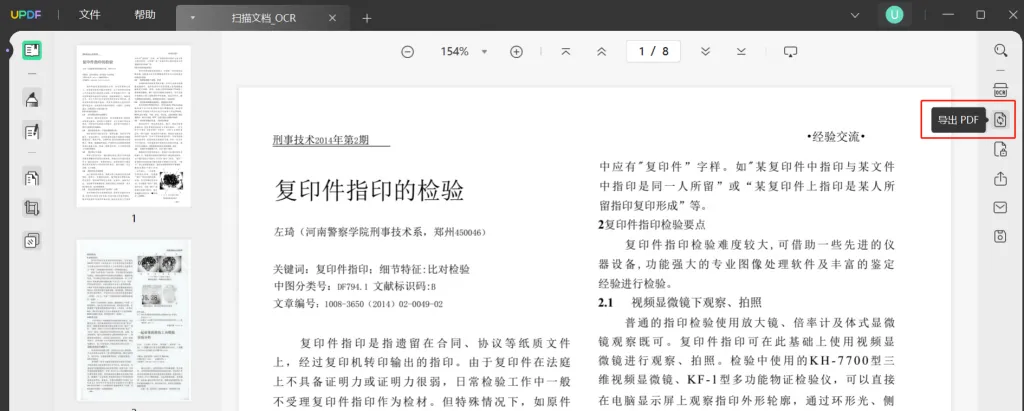Select the Comment highlighter tool
The width and height of the screenshot is (1024, 411).
pyautogui.click(x=32, y=99)
